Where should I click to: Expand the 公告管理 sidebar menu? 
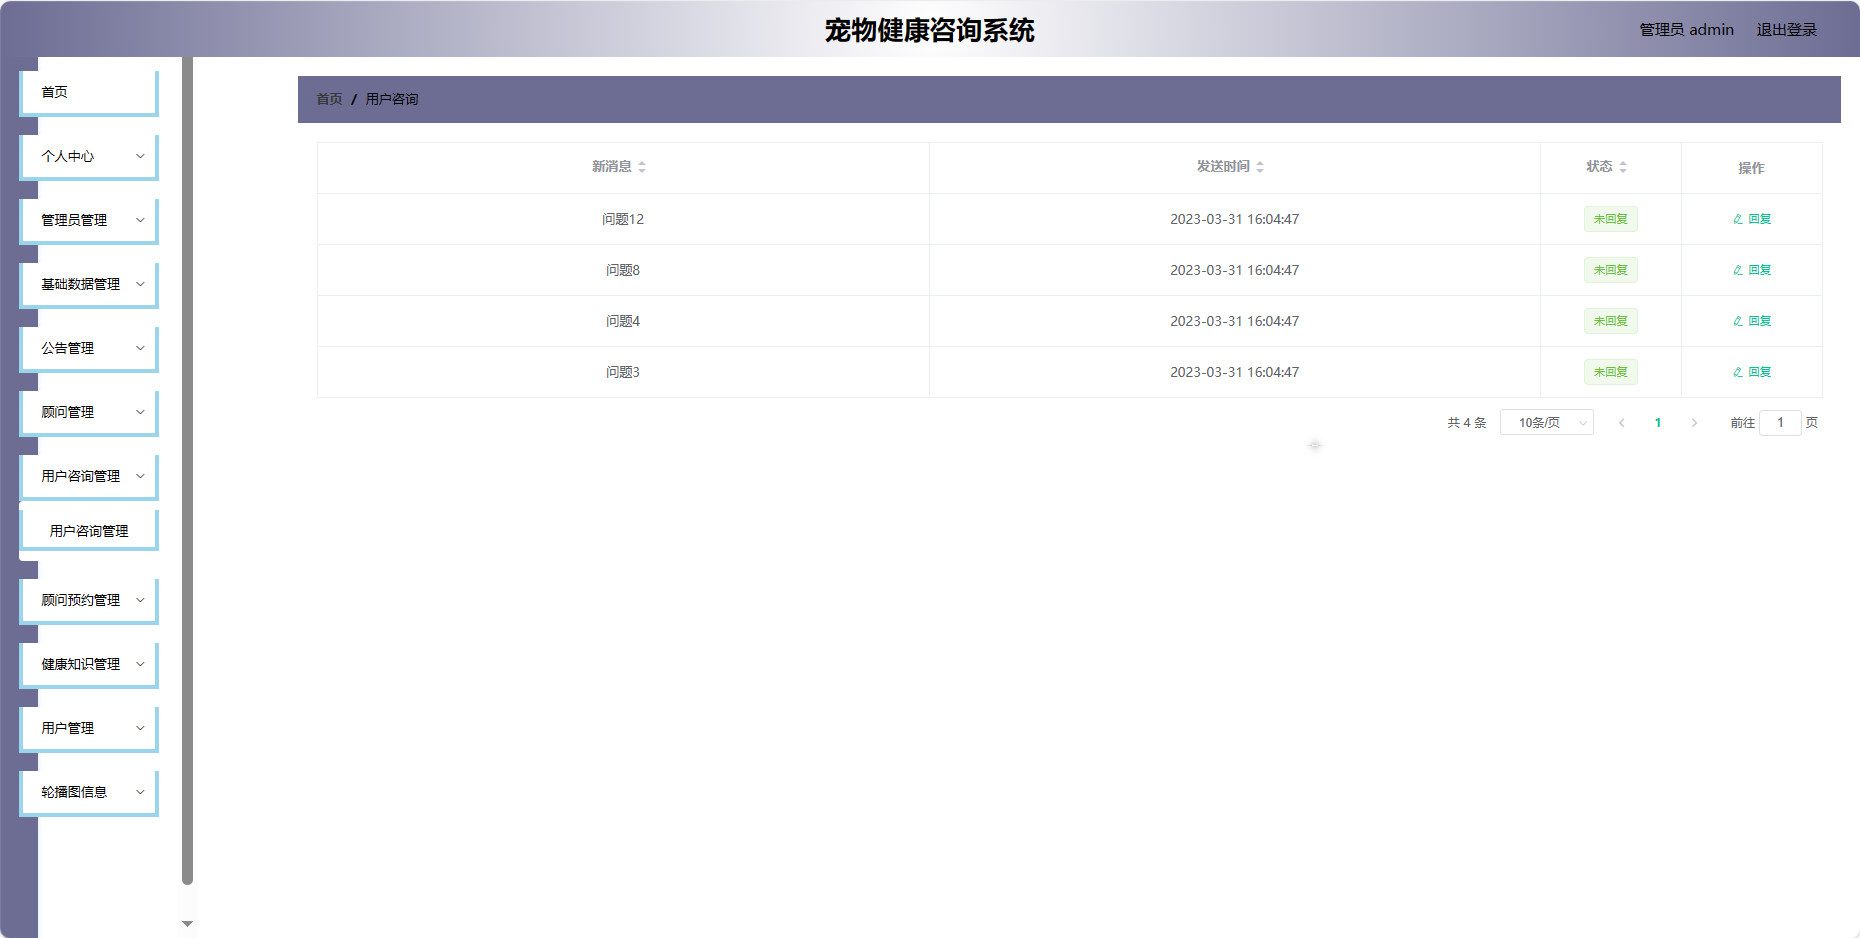click(x=89, y=348)
